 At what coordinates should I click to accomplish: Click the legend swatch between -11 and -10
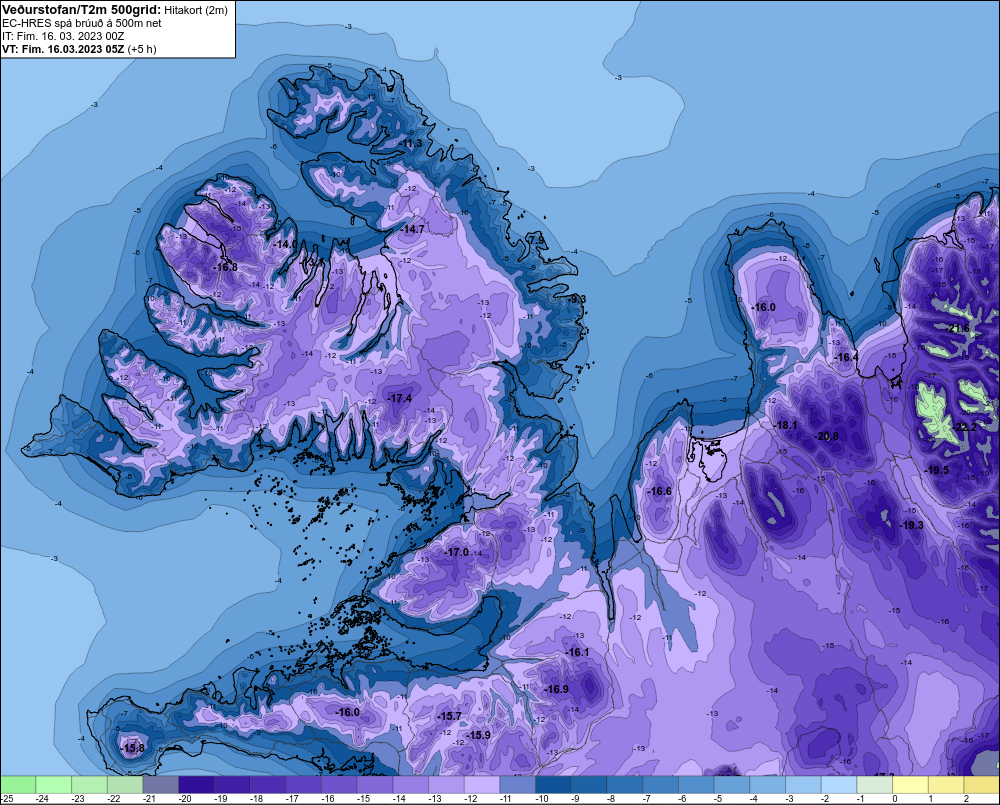point(518,784)
